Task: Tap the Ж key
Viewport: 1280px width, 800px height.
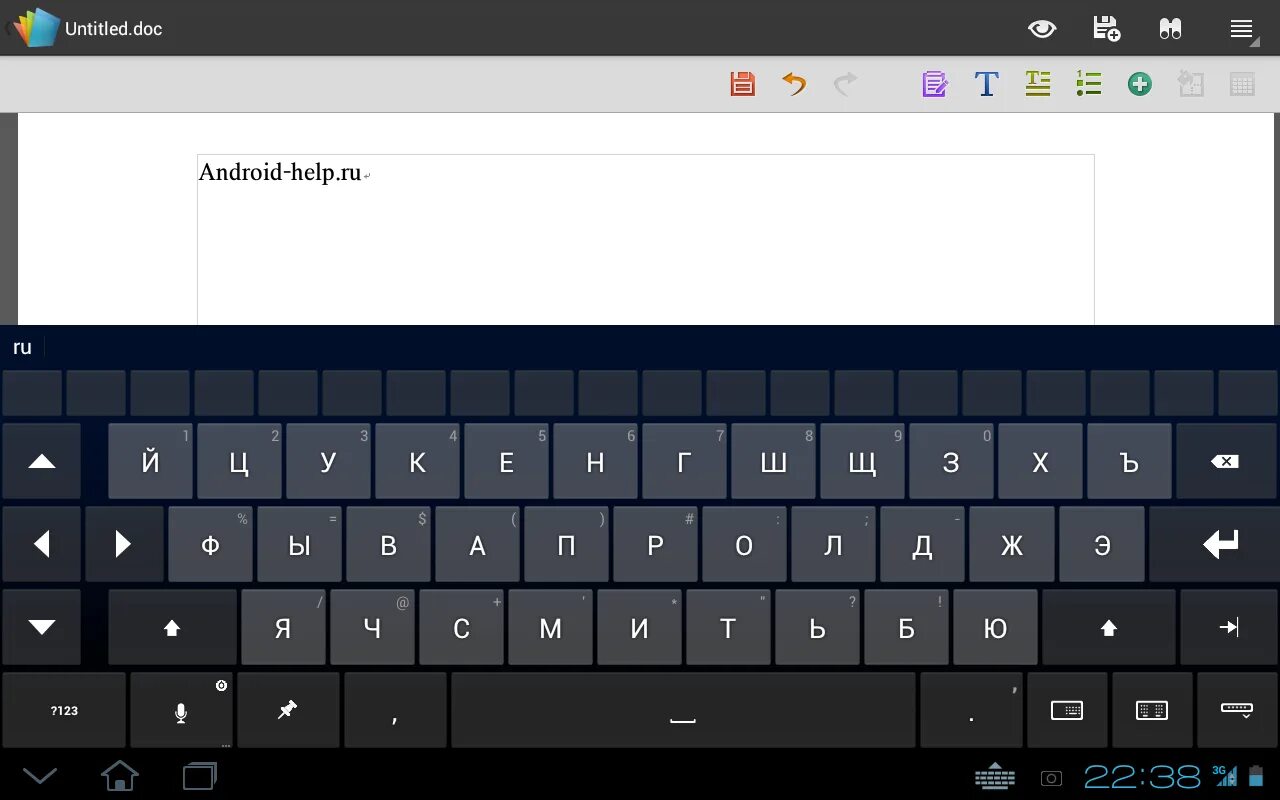Action: (1012, 544)
